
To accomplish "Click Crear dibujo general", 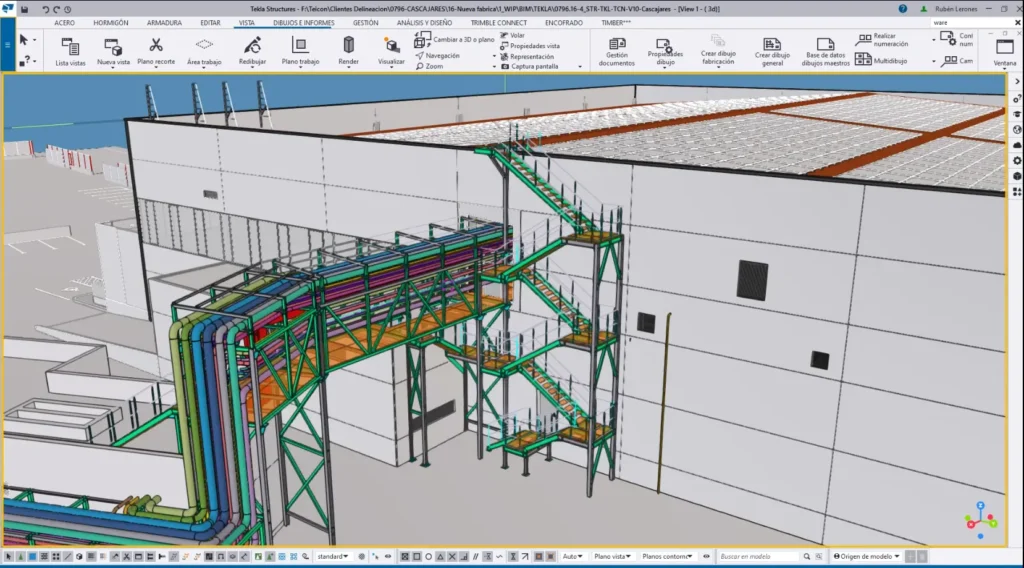I will point(772,52).
